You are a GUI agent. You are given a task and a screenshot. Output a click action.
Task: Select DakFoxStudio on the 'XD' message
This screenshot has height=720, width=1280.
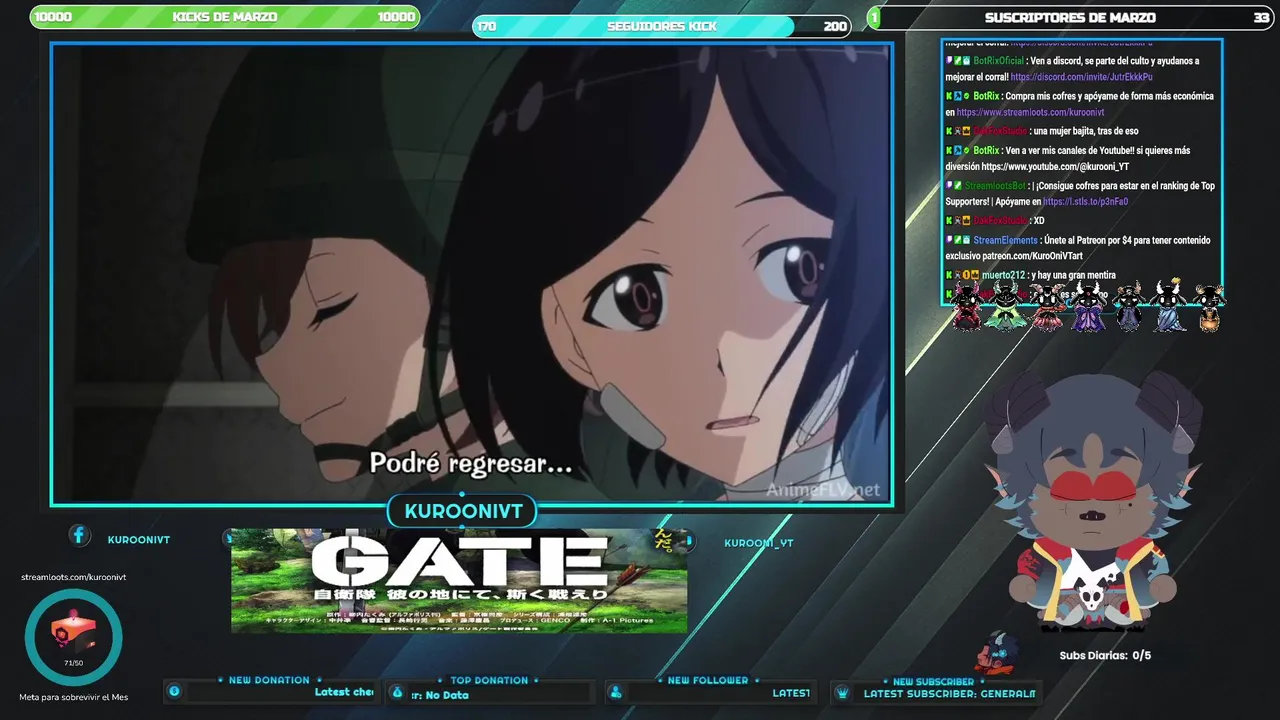click(x=1000, y=221)
